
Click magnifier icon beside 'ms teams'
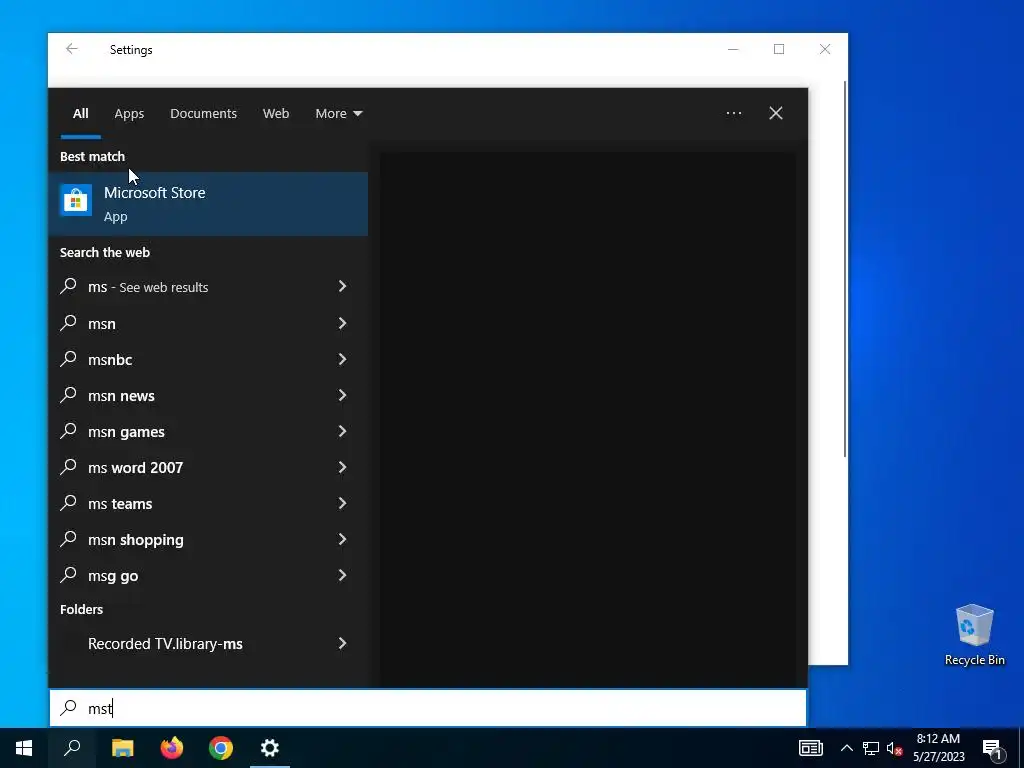[x=69, y=502]
